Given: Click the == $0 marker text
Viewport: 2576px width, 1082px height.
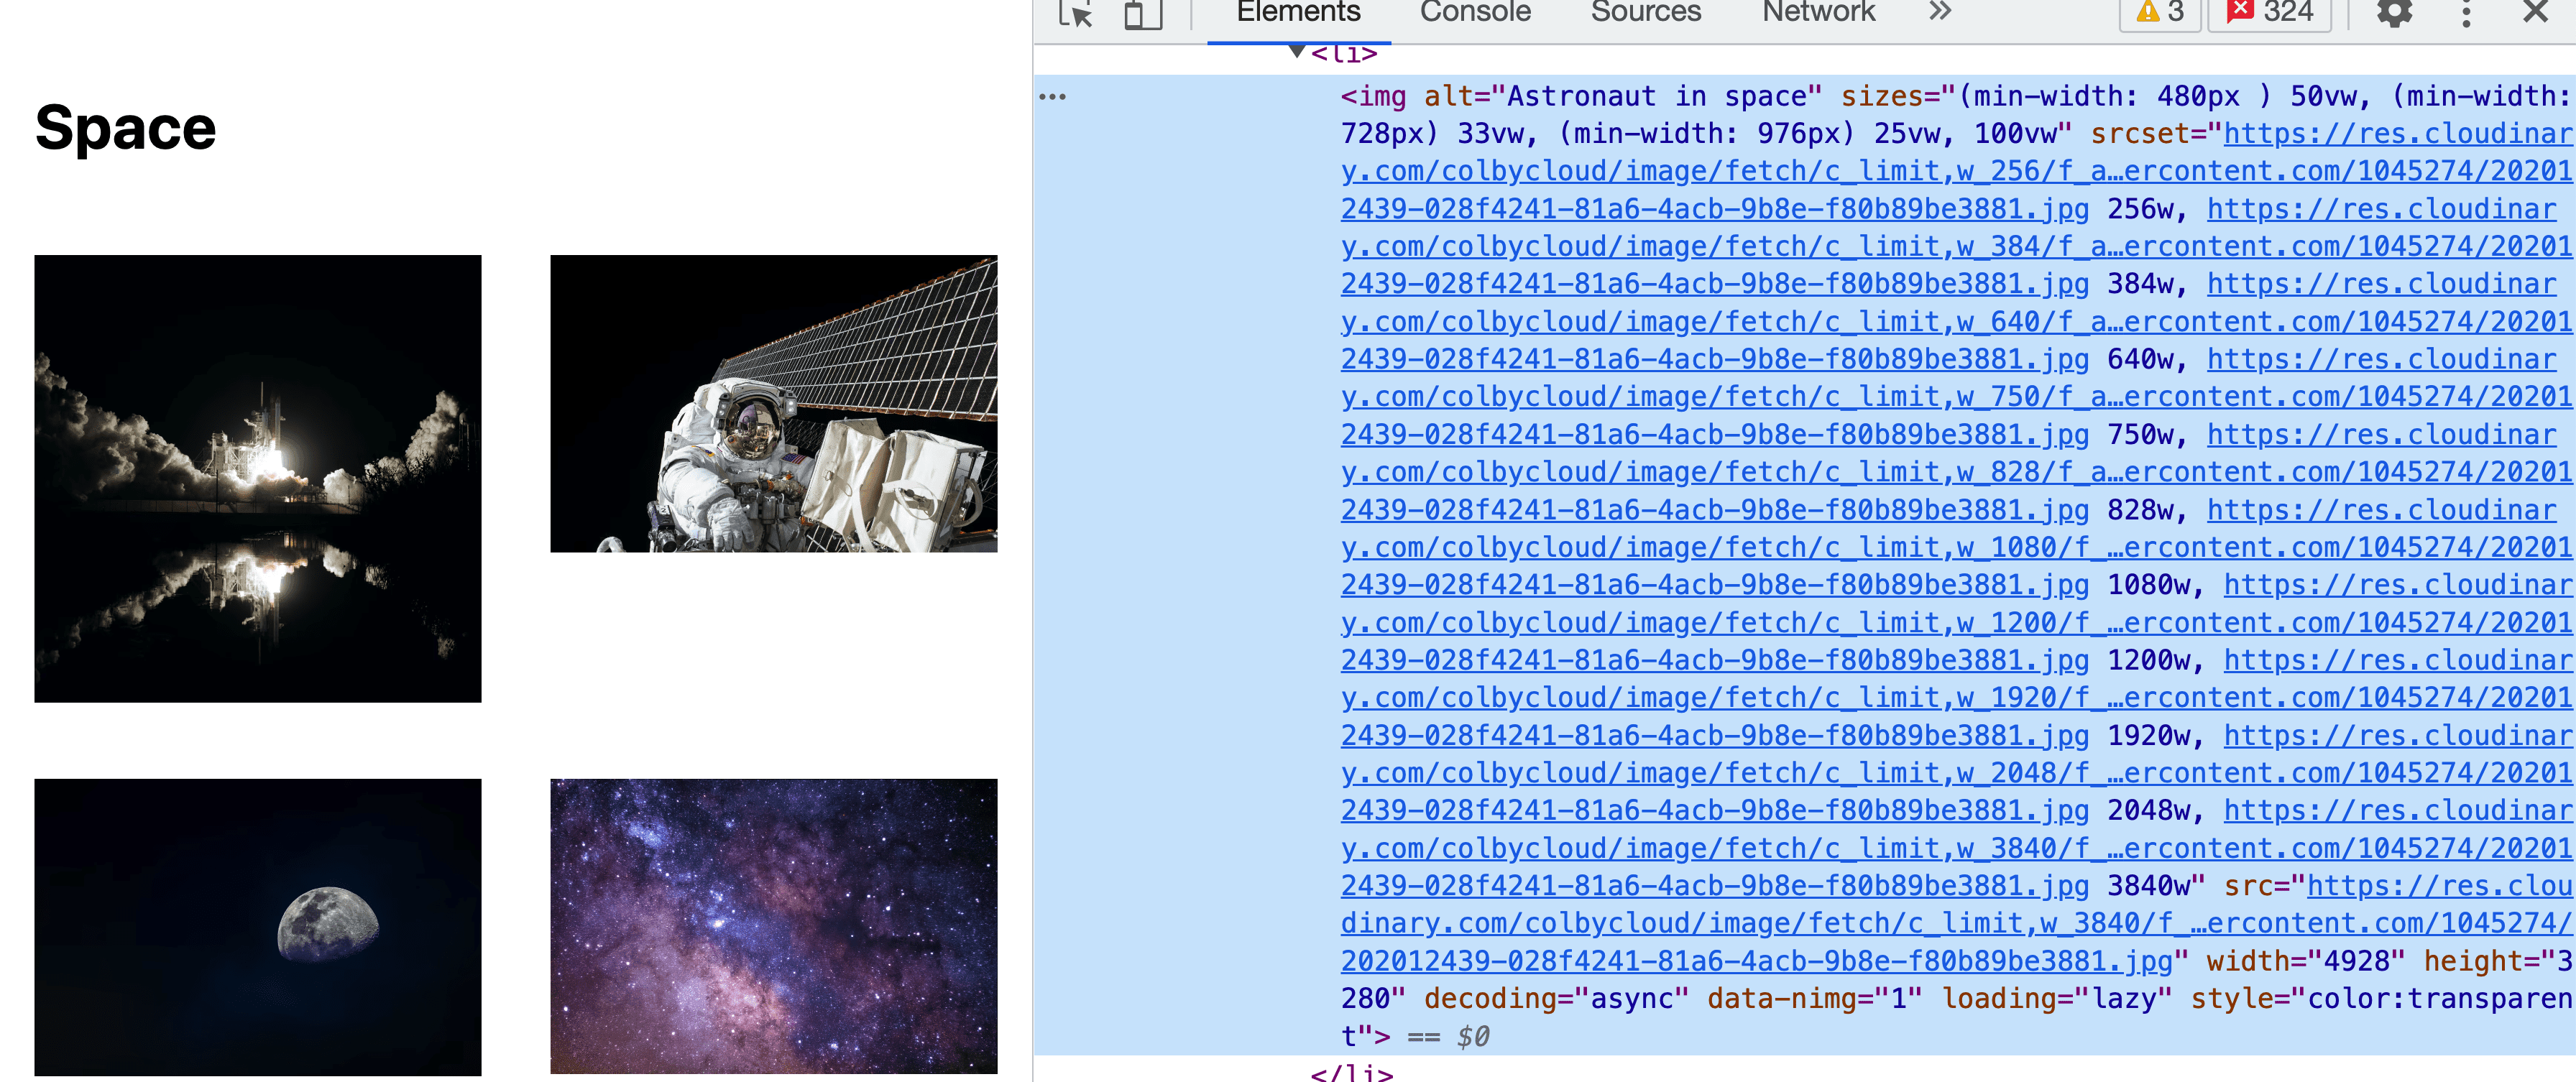Looking at the screenshot, I should 1448,1036.
